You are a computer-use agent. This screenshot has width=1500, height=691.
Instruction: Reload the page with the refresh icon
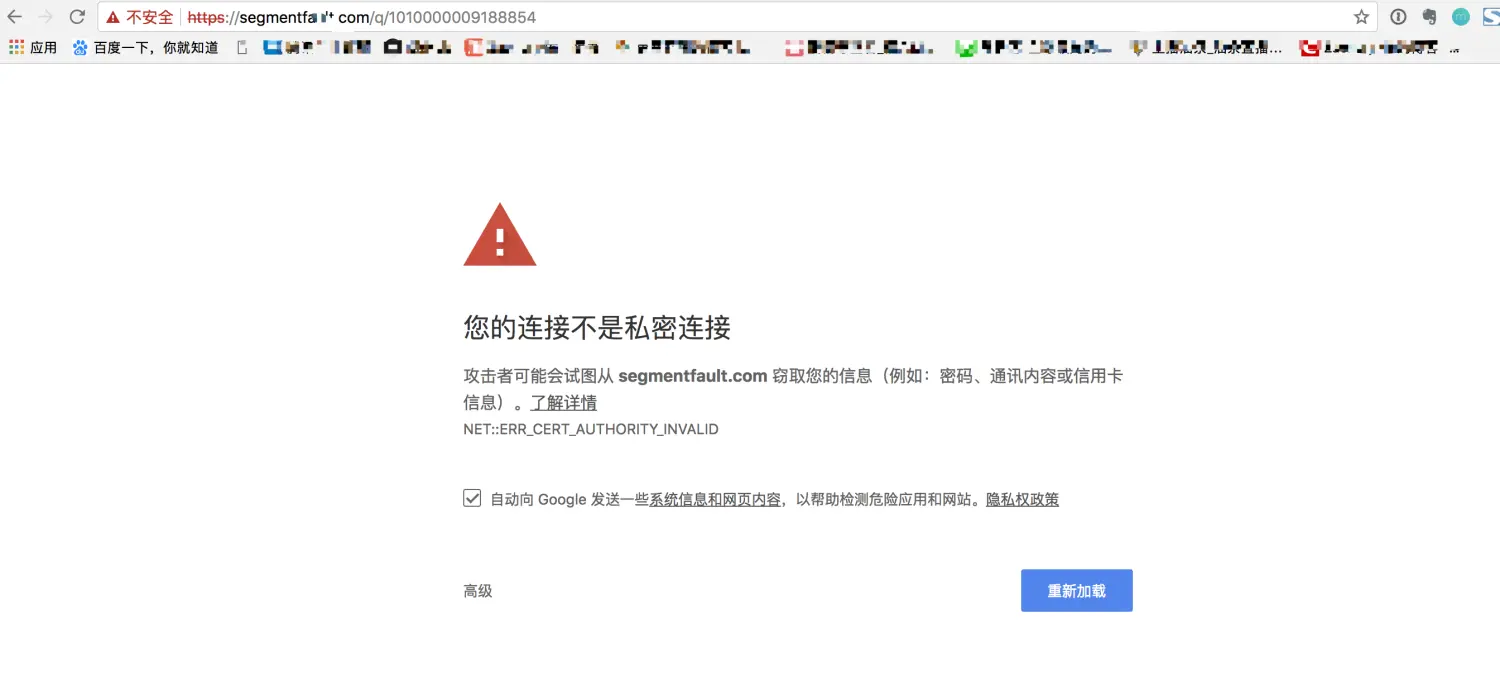(x=77, y=17)
